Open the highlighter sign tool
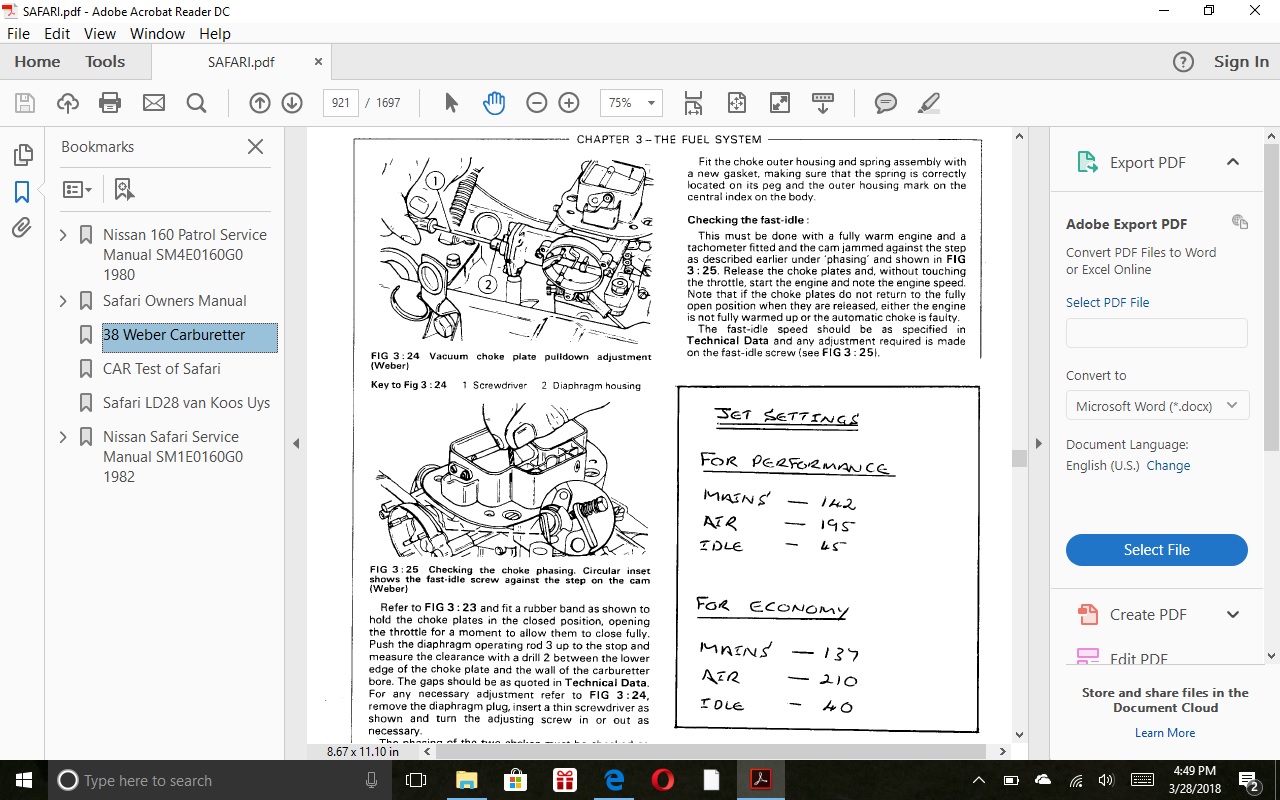Viewport: 1280px width, 800px height. tap(929, 103)
